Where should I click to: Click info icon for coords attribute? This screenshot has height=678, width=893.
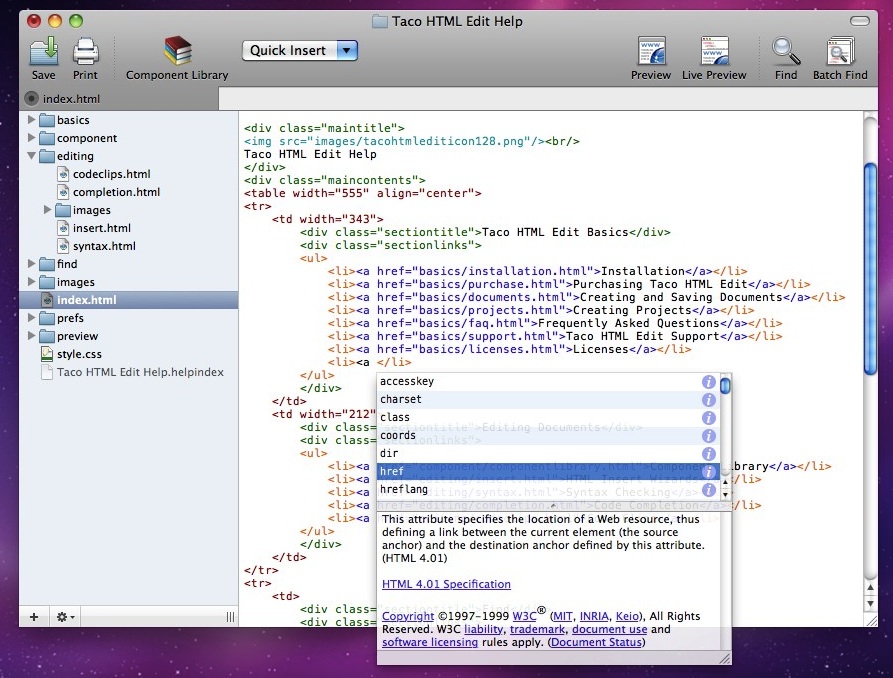tap(708, 436)
